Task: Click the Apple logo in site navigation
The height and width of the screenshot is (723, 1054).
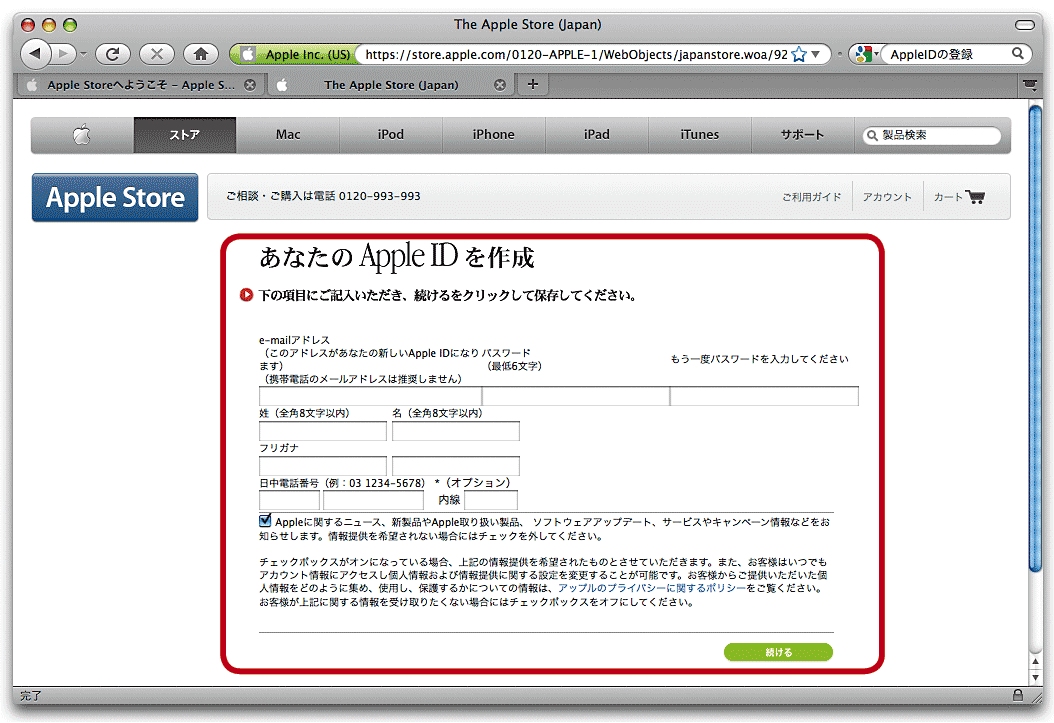Action: tap(82, 135)
